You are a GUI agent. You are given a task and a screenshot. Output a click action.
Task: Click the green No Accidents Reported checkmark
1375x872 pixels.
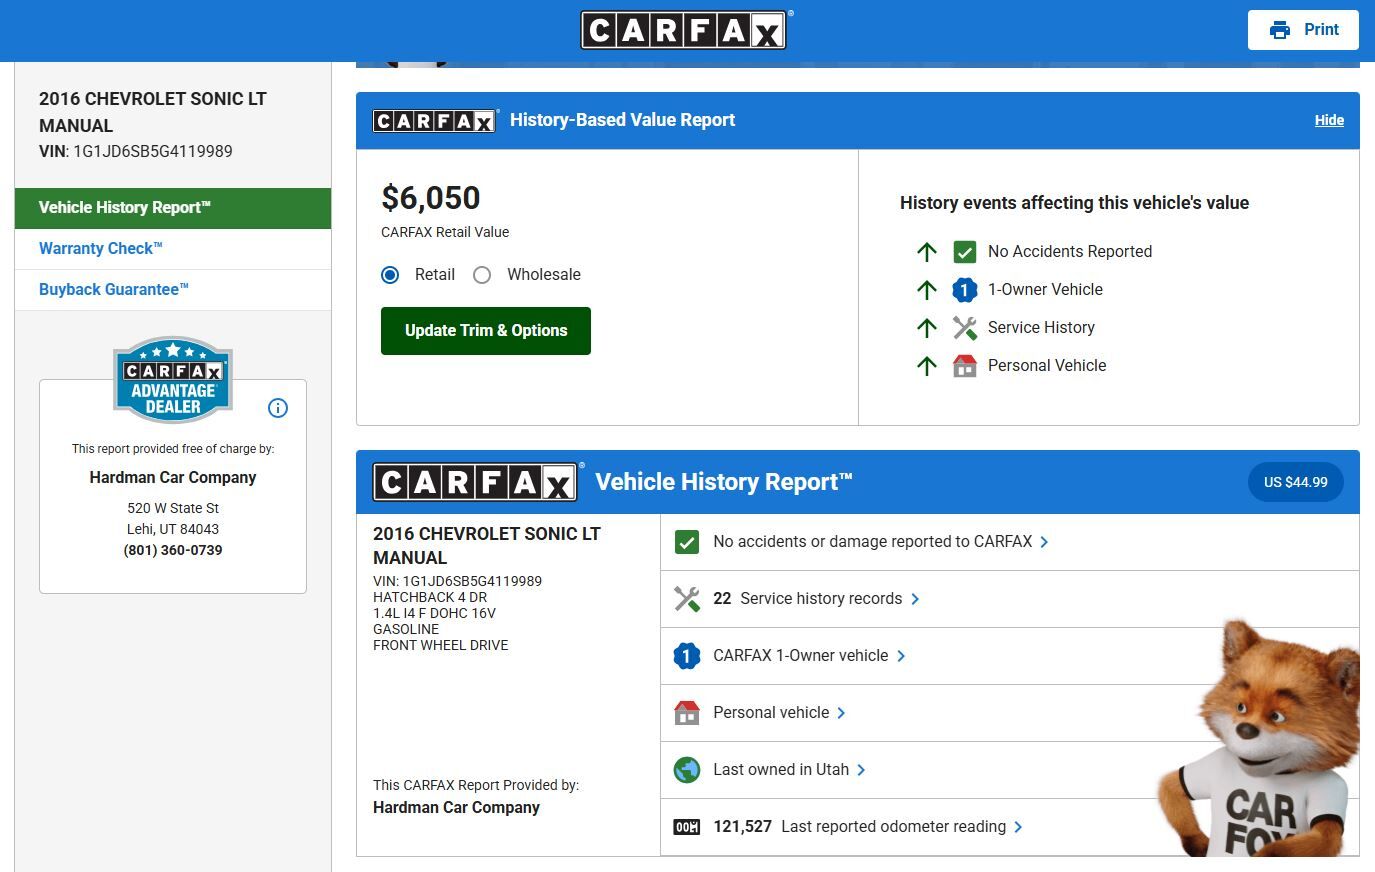(964, 252)
